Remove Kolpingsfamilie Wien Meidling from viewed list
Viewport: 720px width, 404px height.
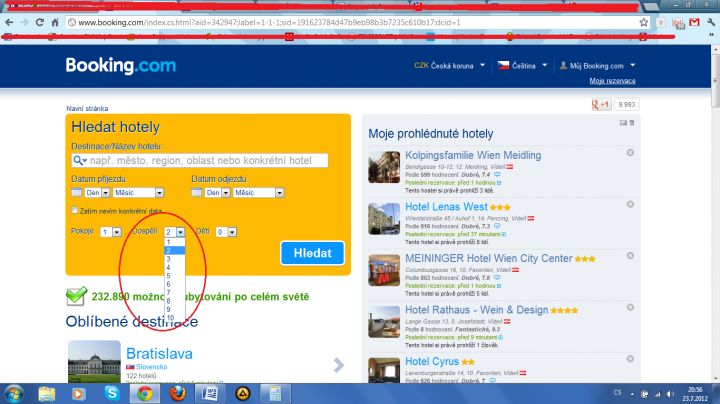coord(630,152)
